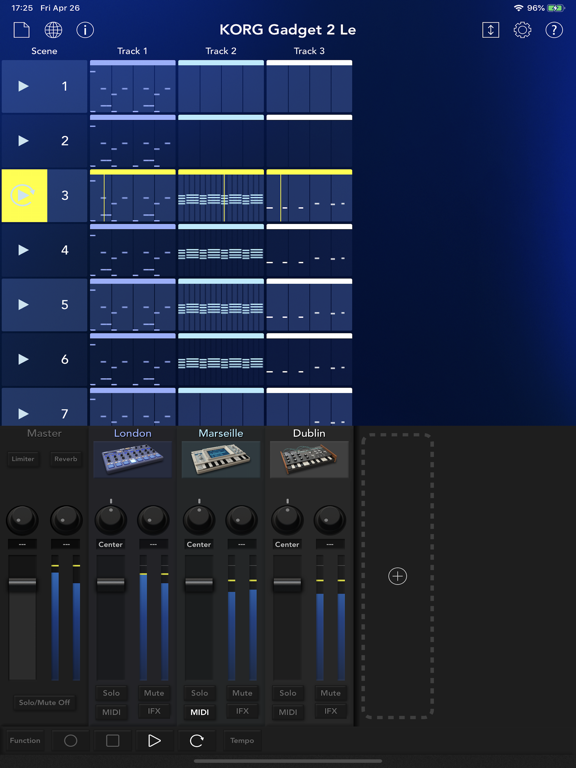This screenshot has height=768, width=576.
Task: Toggle the master Reverb
Action: pyautogui.click(x=66, y=459)
